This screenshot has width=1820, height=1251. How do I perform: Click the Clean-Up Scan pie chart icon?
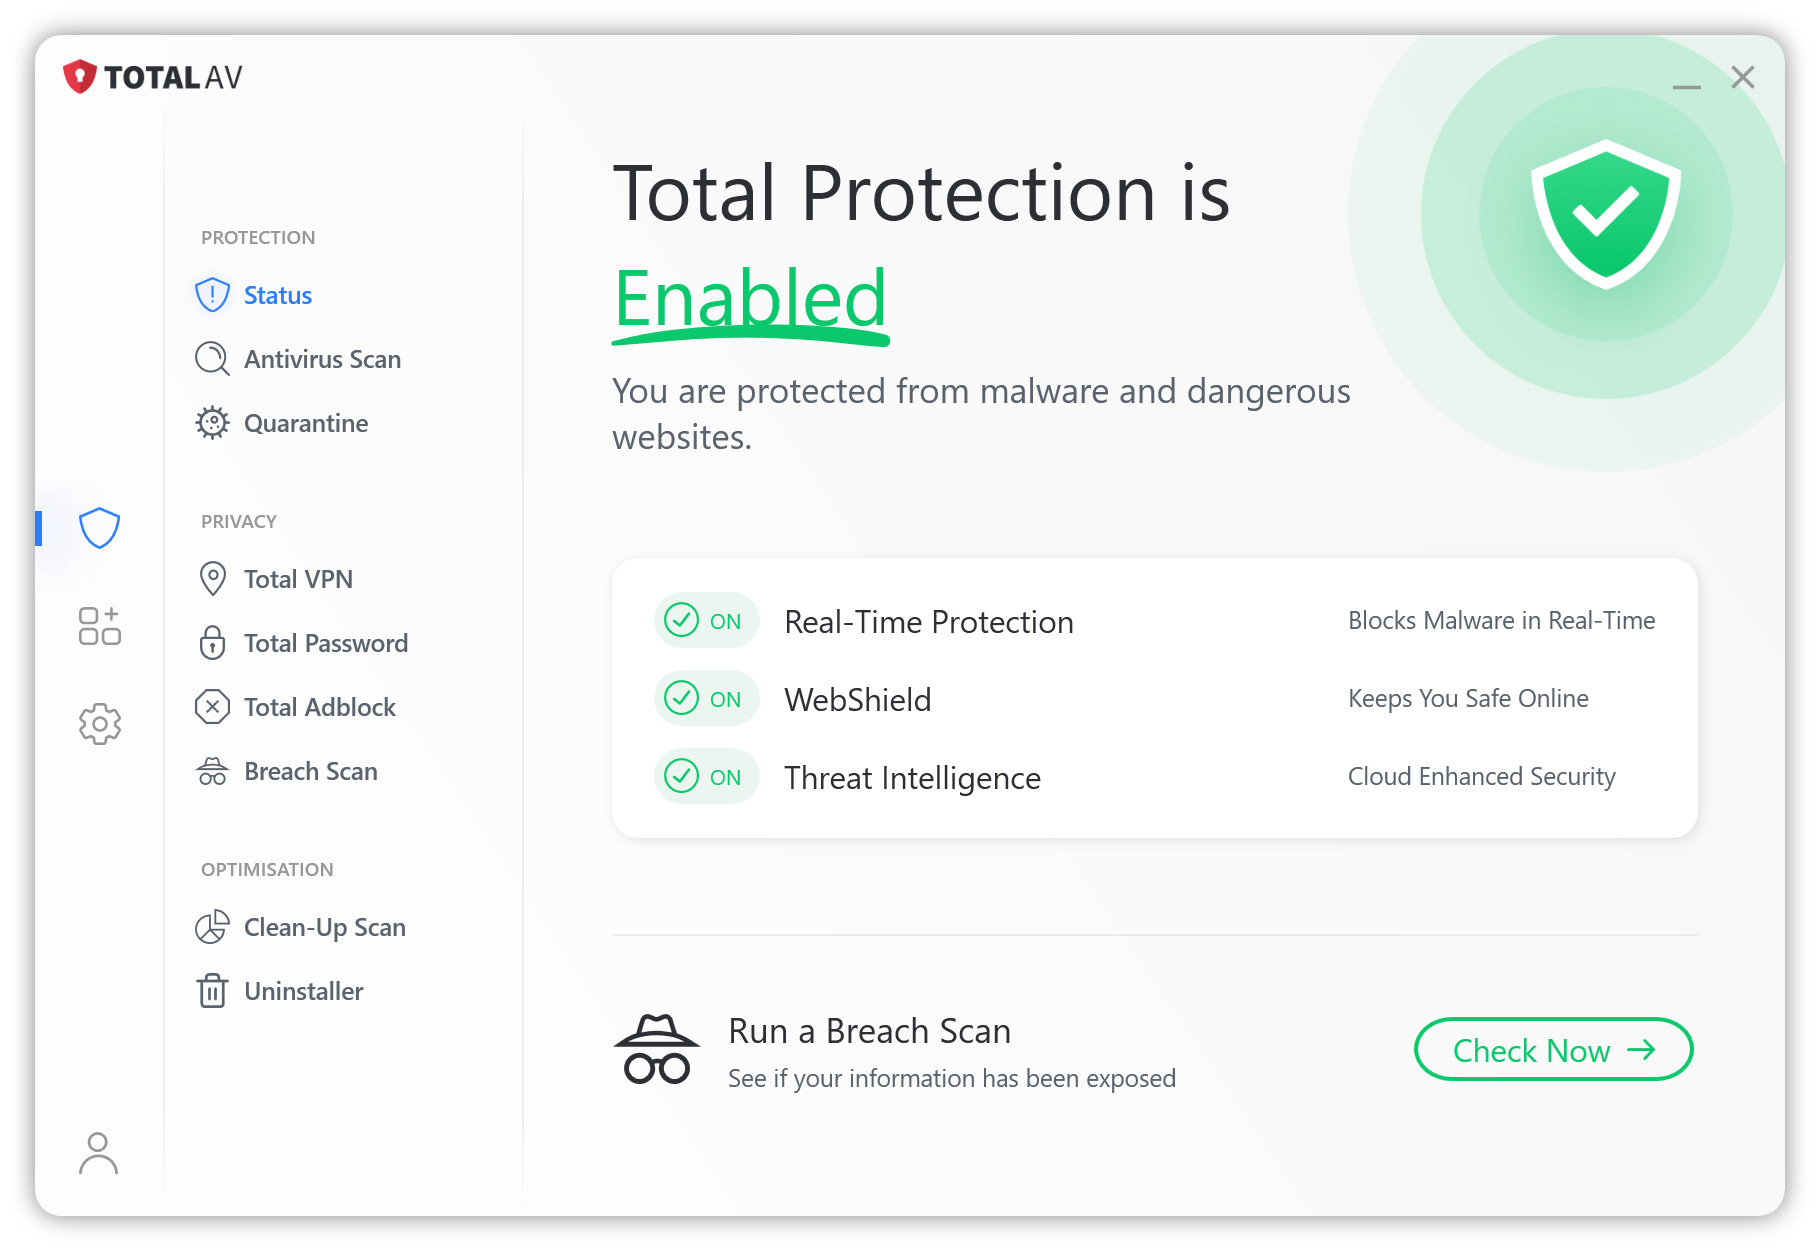click(212, 927)
